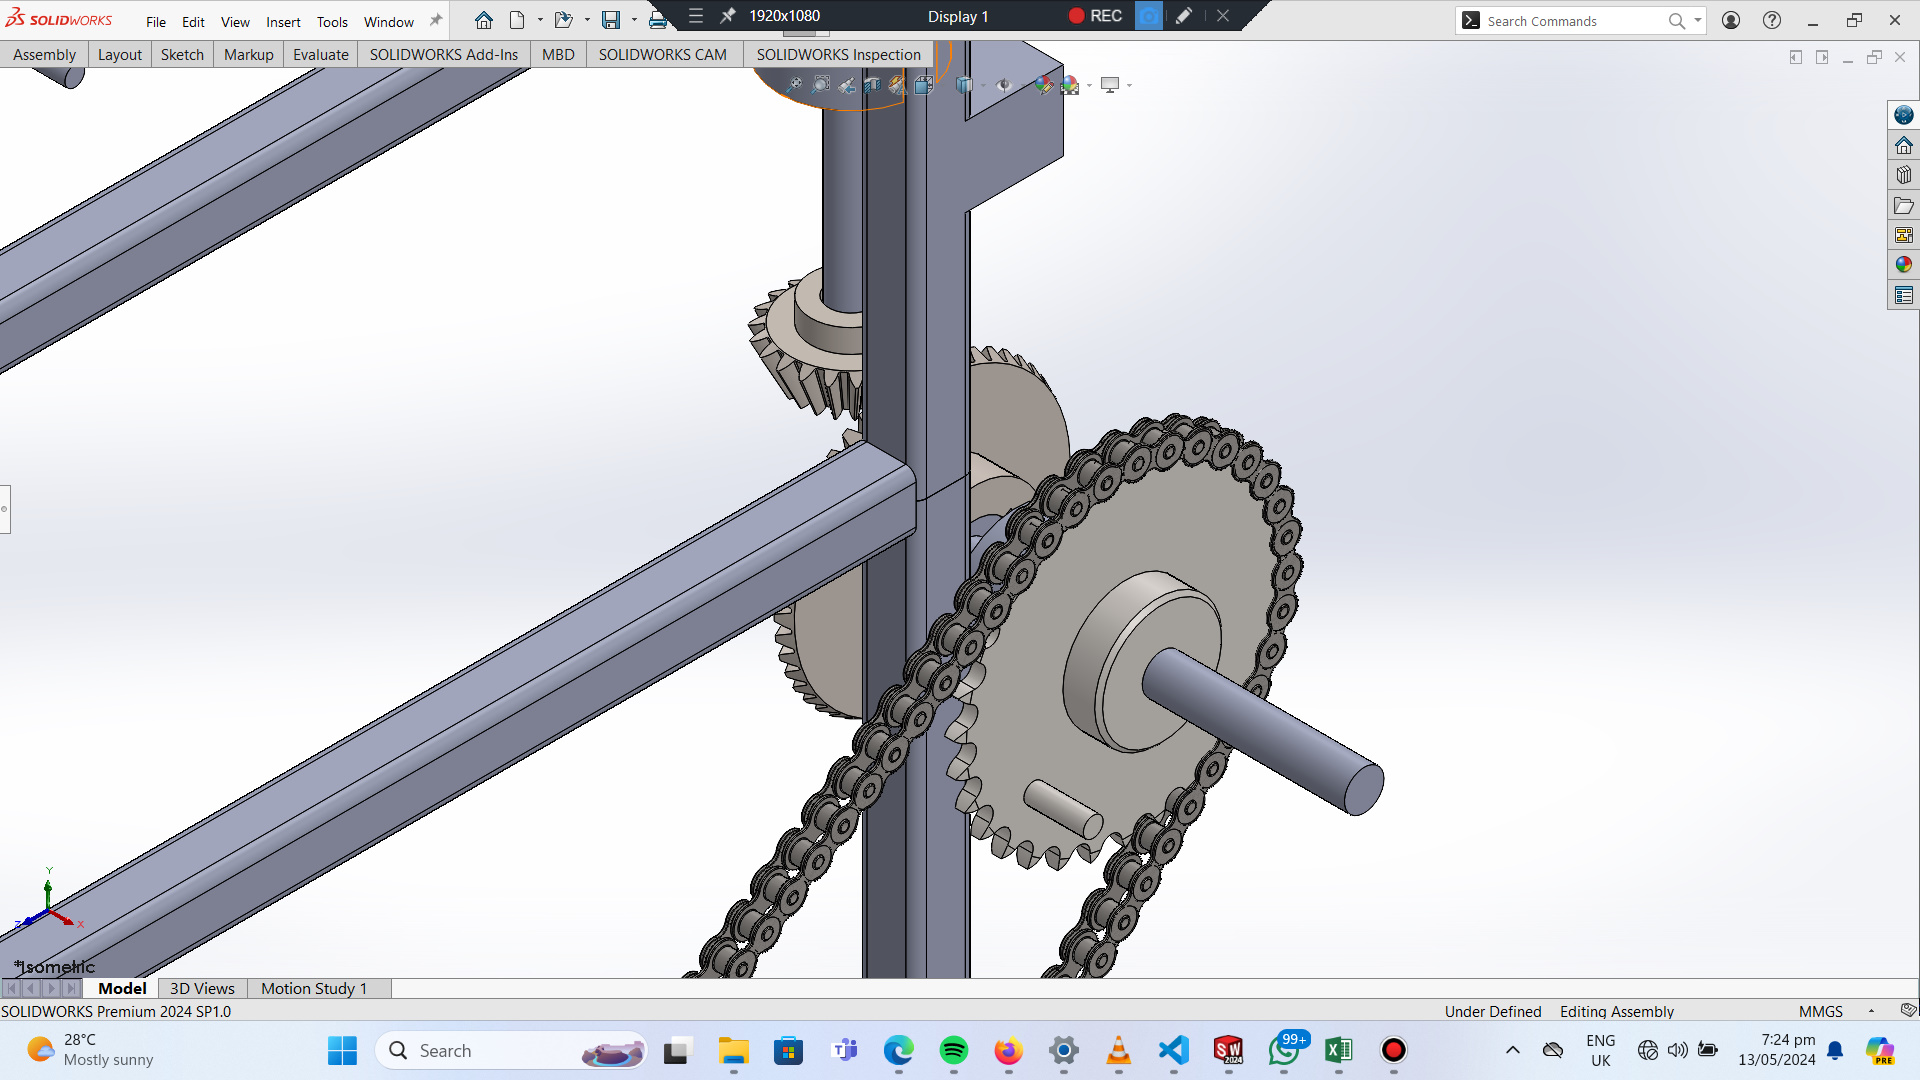1920x1080 pixels.
Task: Expand the View Settings monitor dropdown
Action: tap(1129, 86)
